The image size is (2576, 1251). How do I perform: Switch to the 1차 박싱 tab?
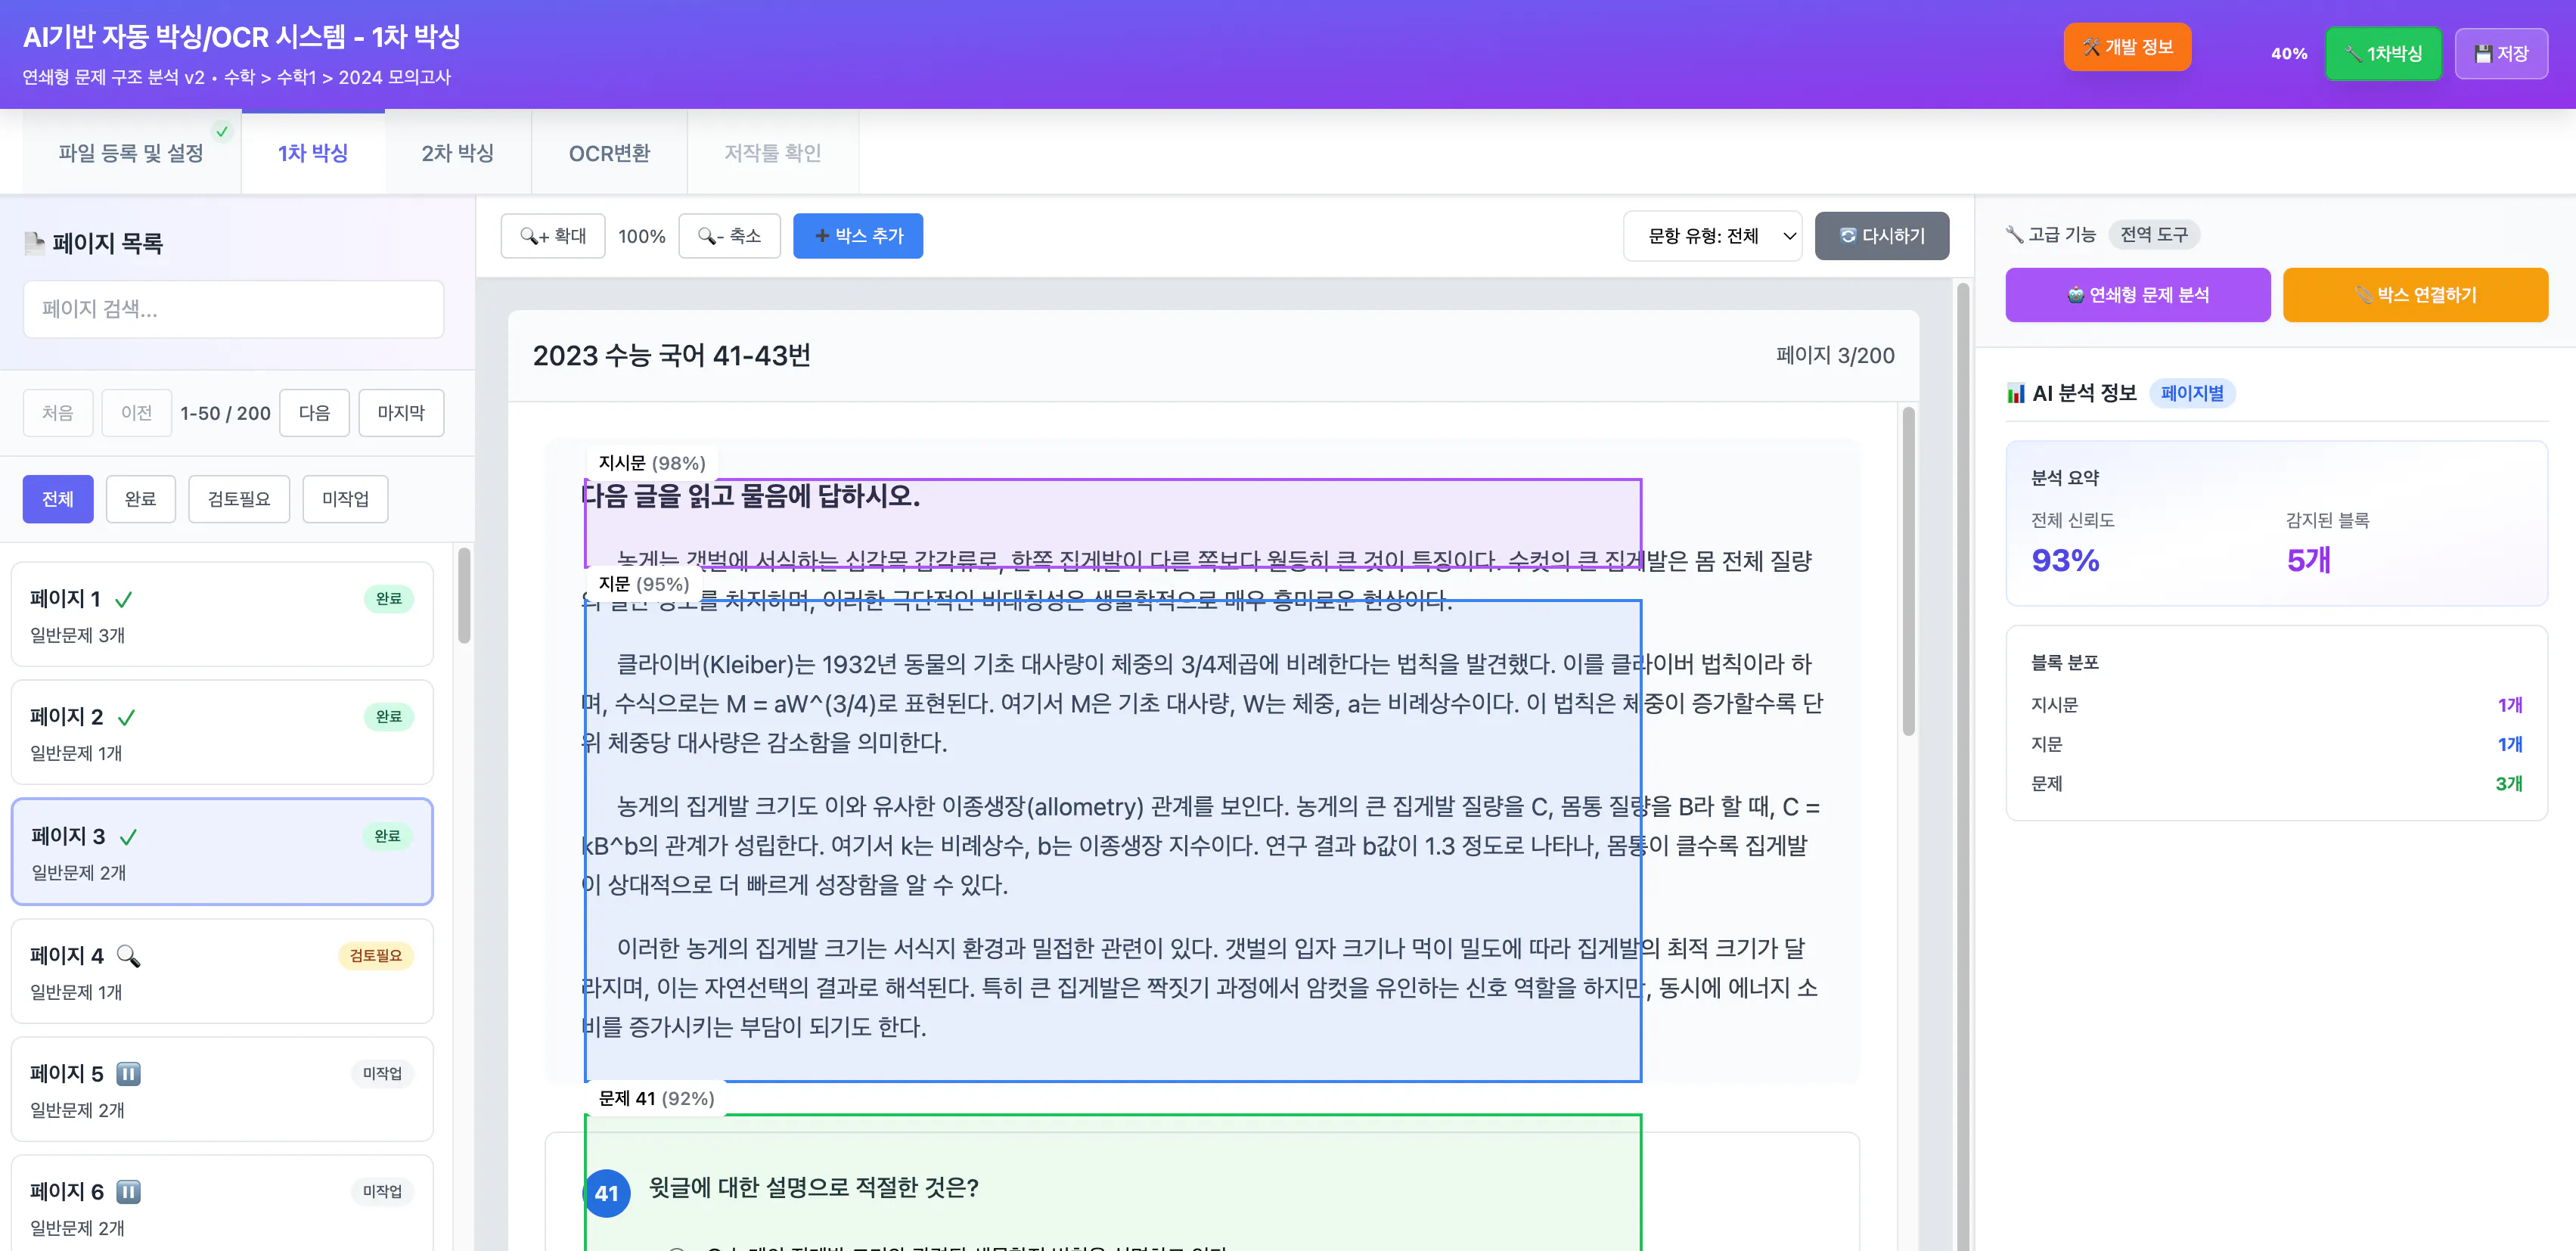313,153
